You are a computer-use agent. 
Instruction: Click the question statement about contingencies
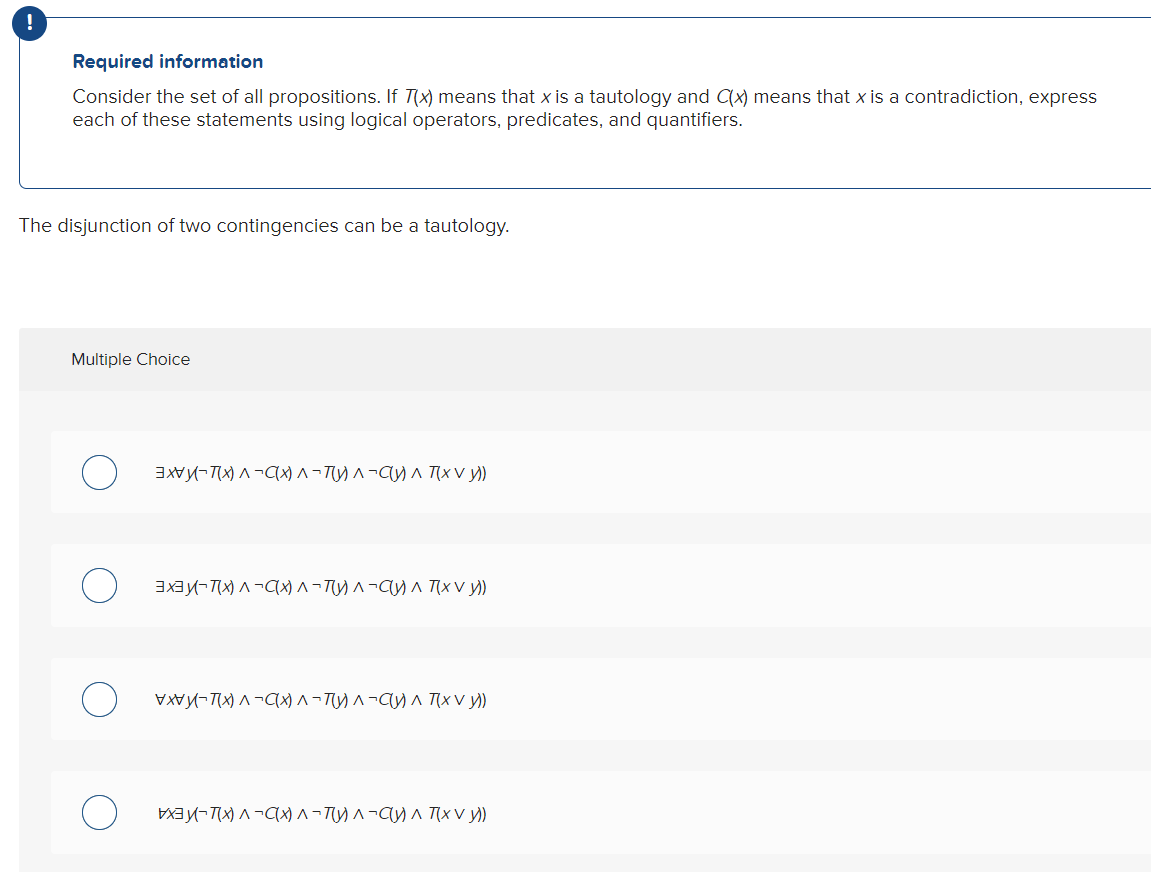click(264, 225)
